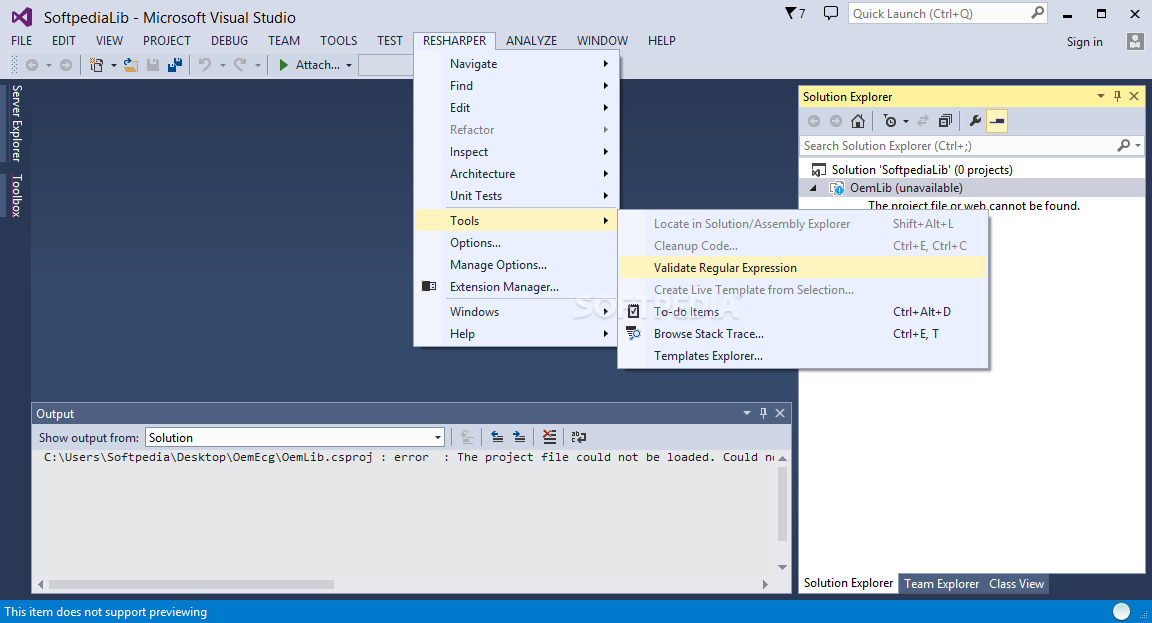The image size is (1152, 623).
Task: Expand the ReSharper Inspect submenu
Action: (x=516, y=152)
